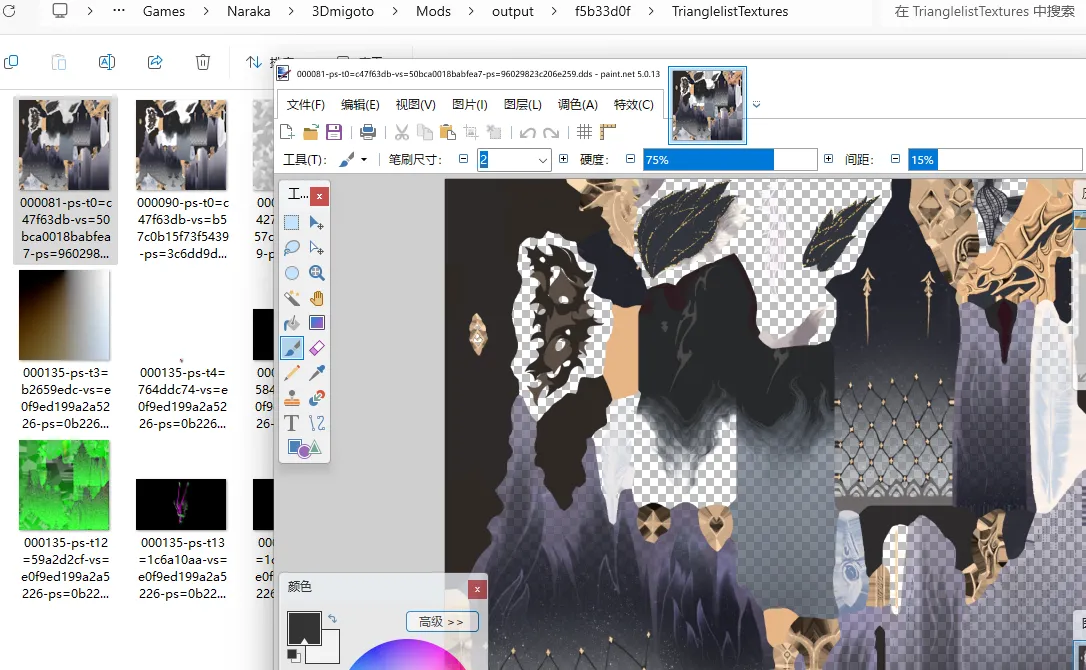Open the 文件(F) menu
Image resolution: width=1086 pixels, height=670 pixels.
[x=306, y=105]
